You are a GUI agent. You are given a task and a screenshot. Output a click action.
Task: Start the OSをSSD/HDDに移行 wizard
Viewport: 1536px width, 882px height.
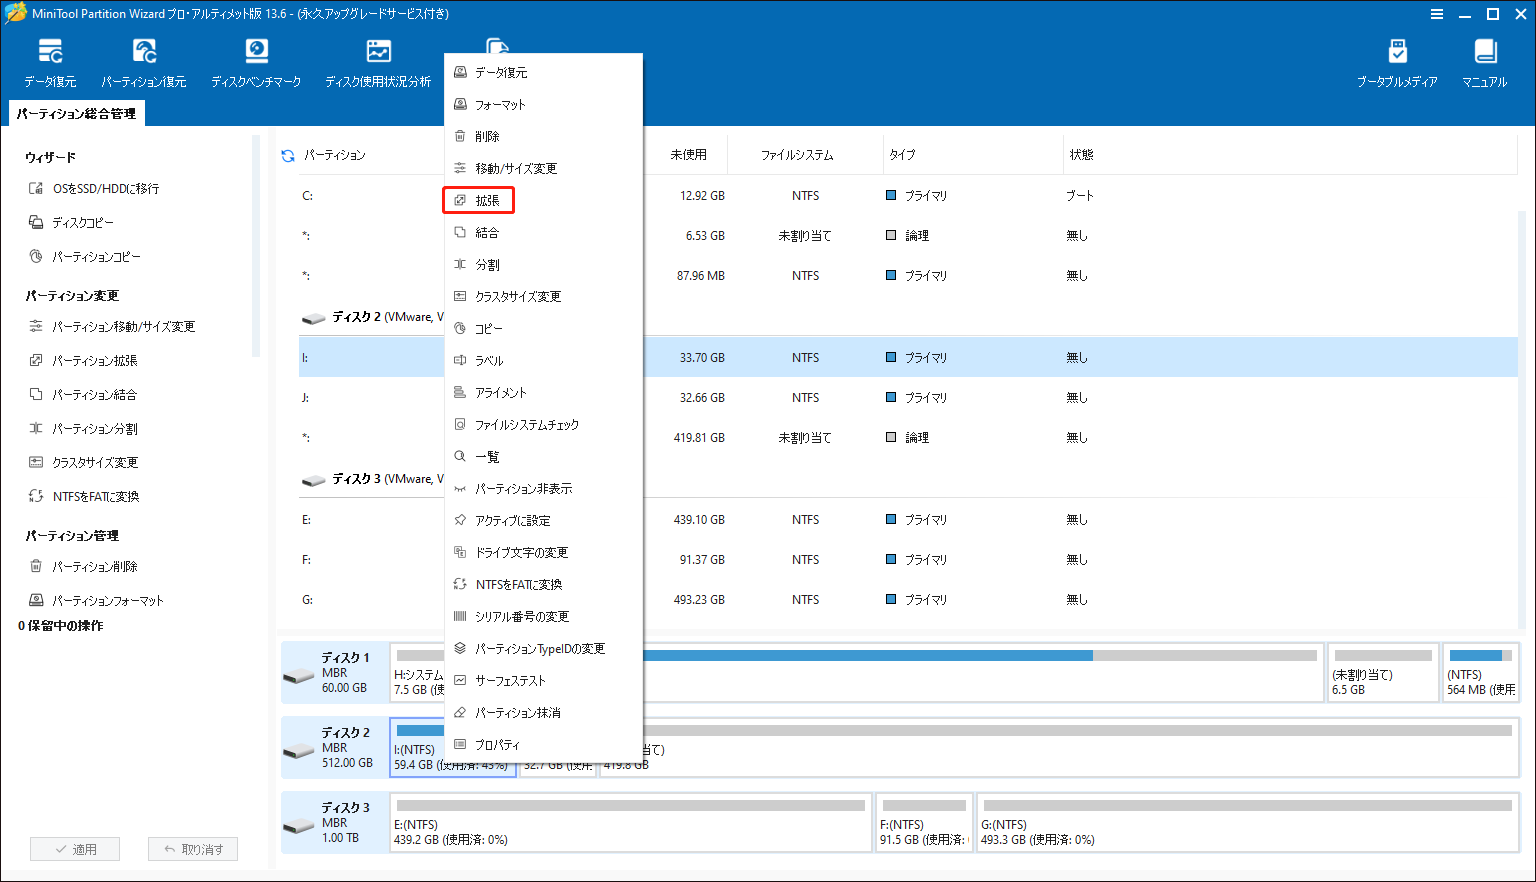[94, 188]
